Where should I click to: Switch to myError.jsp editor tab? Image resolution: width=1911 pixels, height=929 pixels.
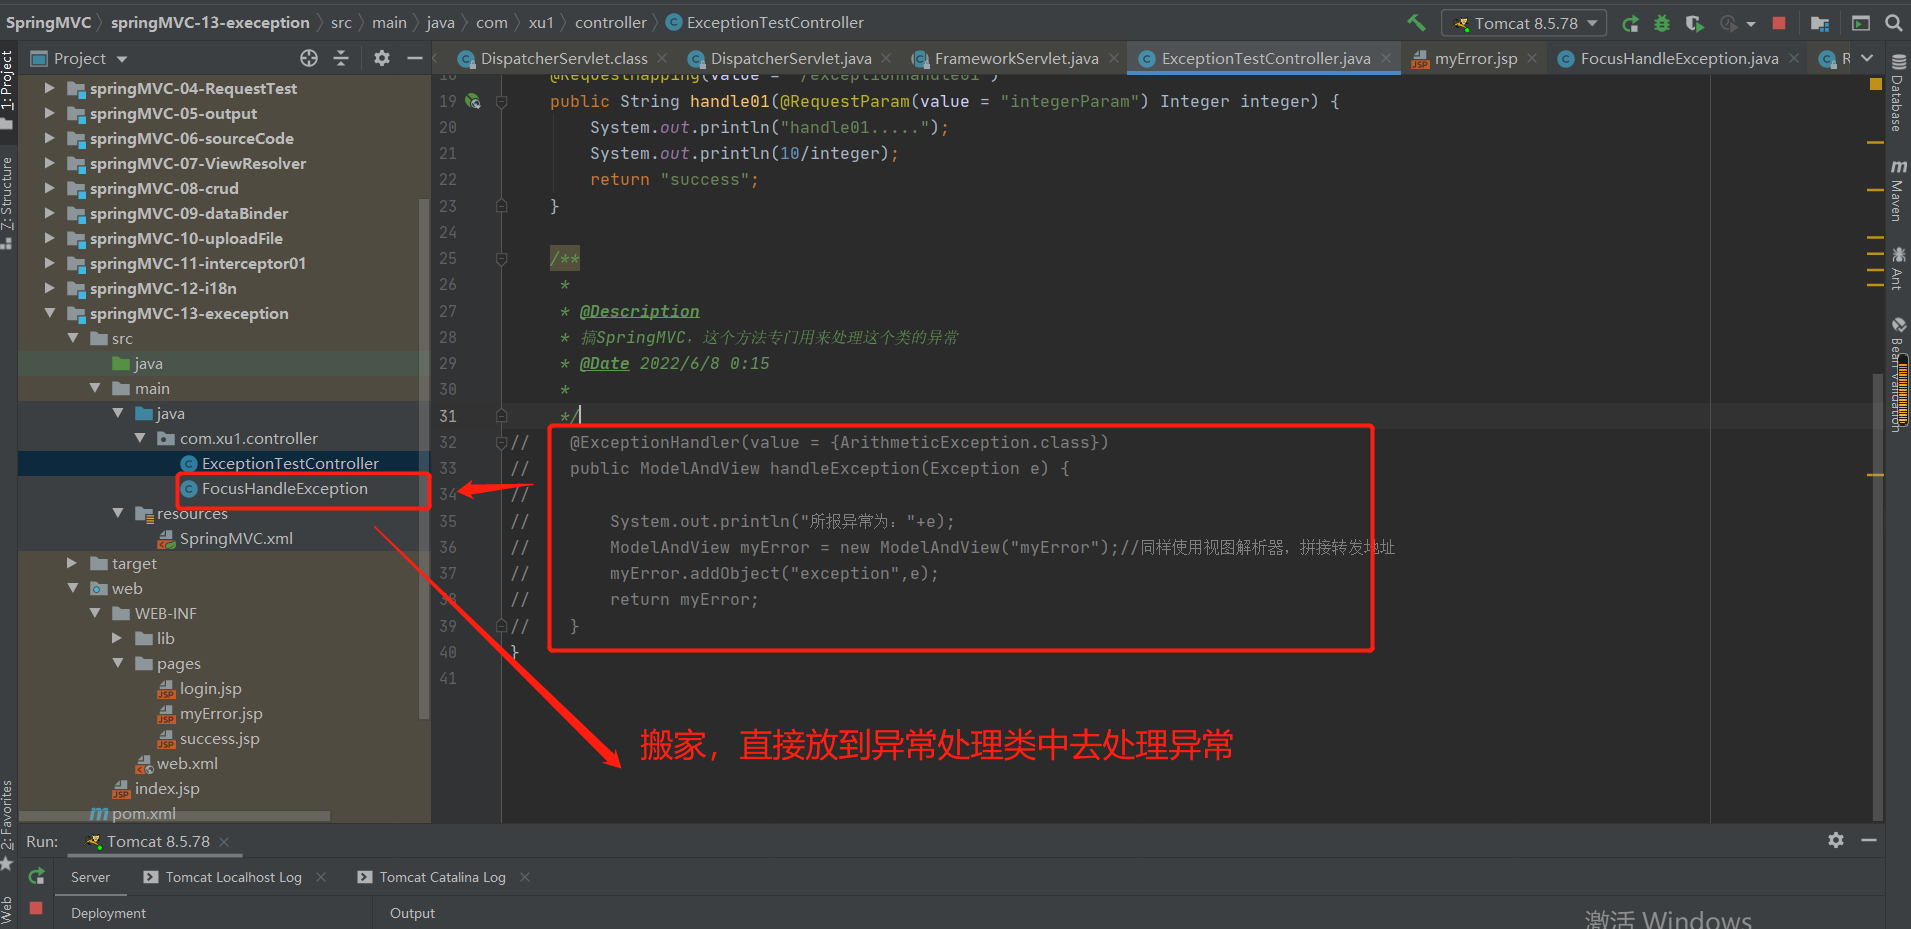(1475, 59)
